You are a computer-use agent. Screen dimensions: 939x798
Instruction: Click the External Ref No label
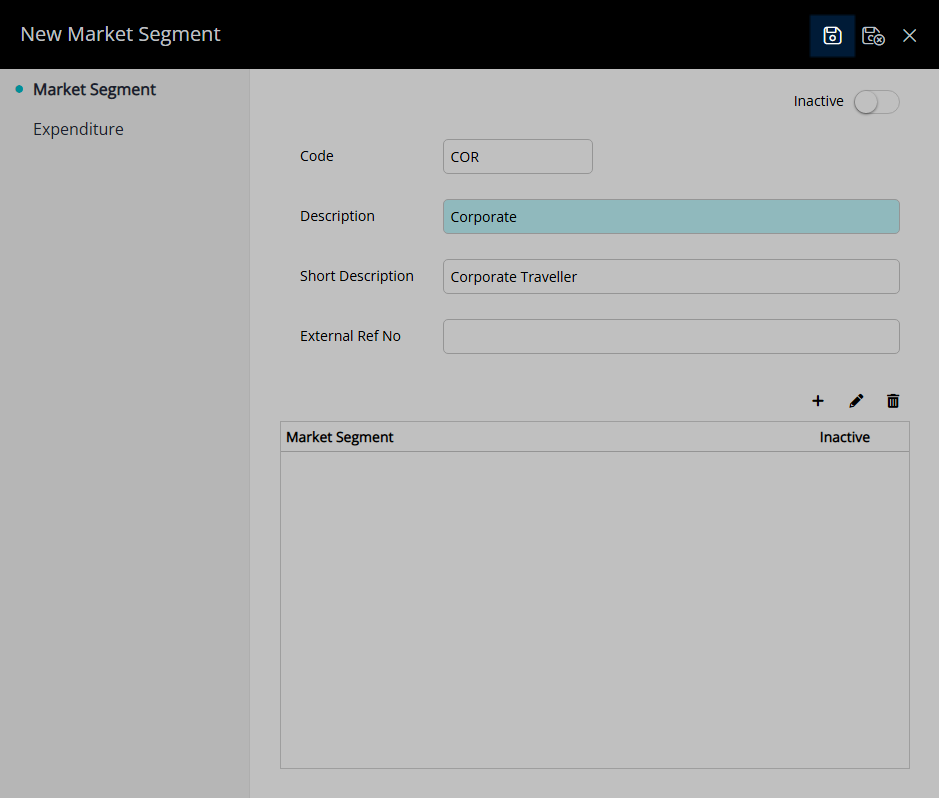[x=350, y=336]
